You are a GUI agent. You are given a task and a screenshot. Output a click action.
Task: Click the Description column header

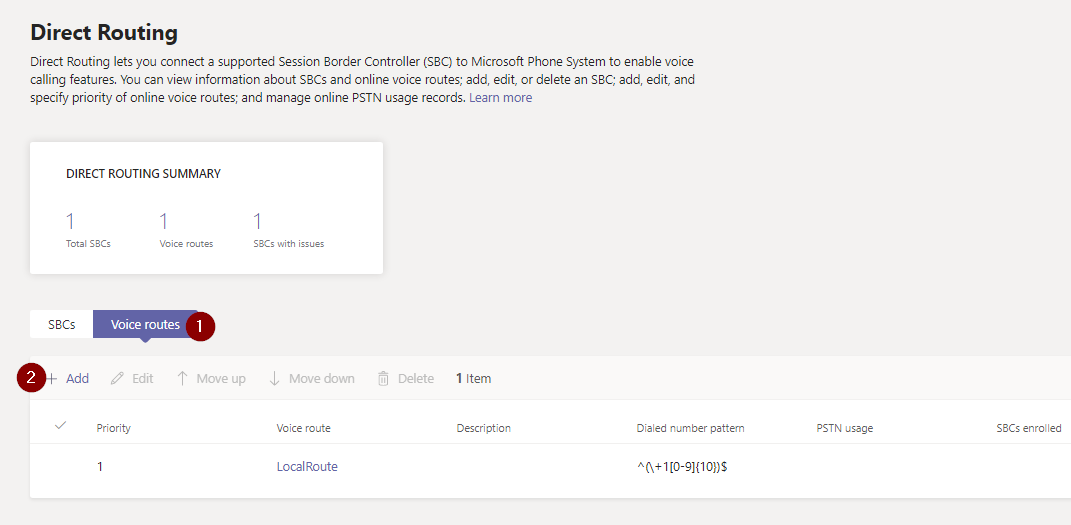tap(484, 428)
